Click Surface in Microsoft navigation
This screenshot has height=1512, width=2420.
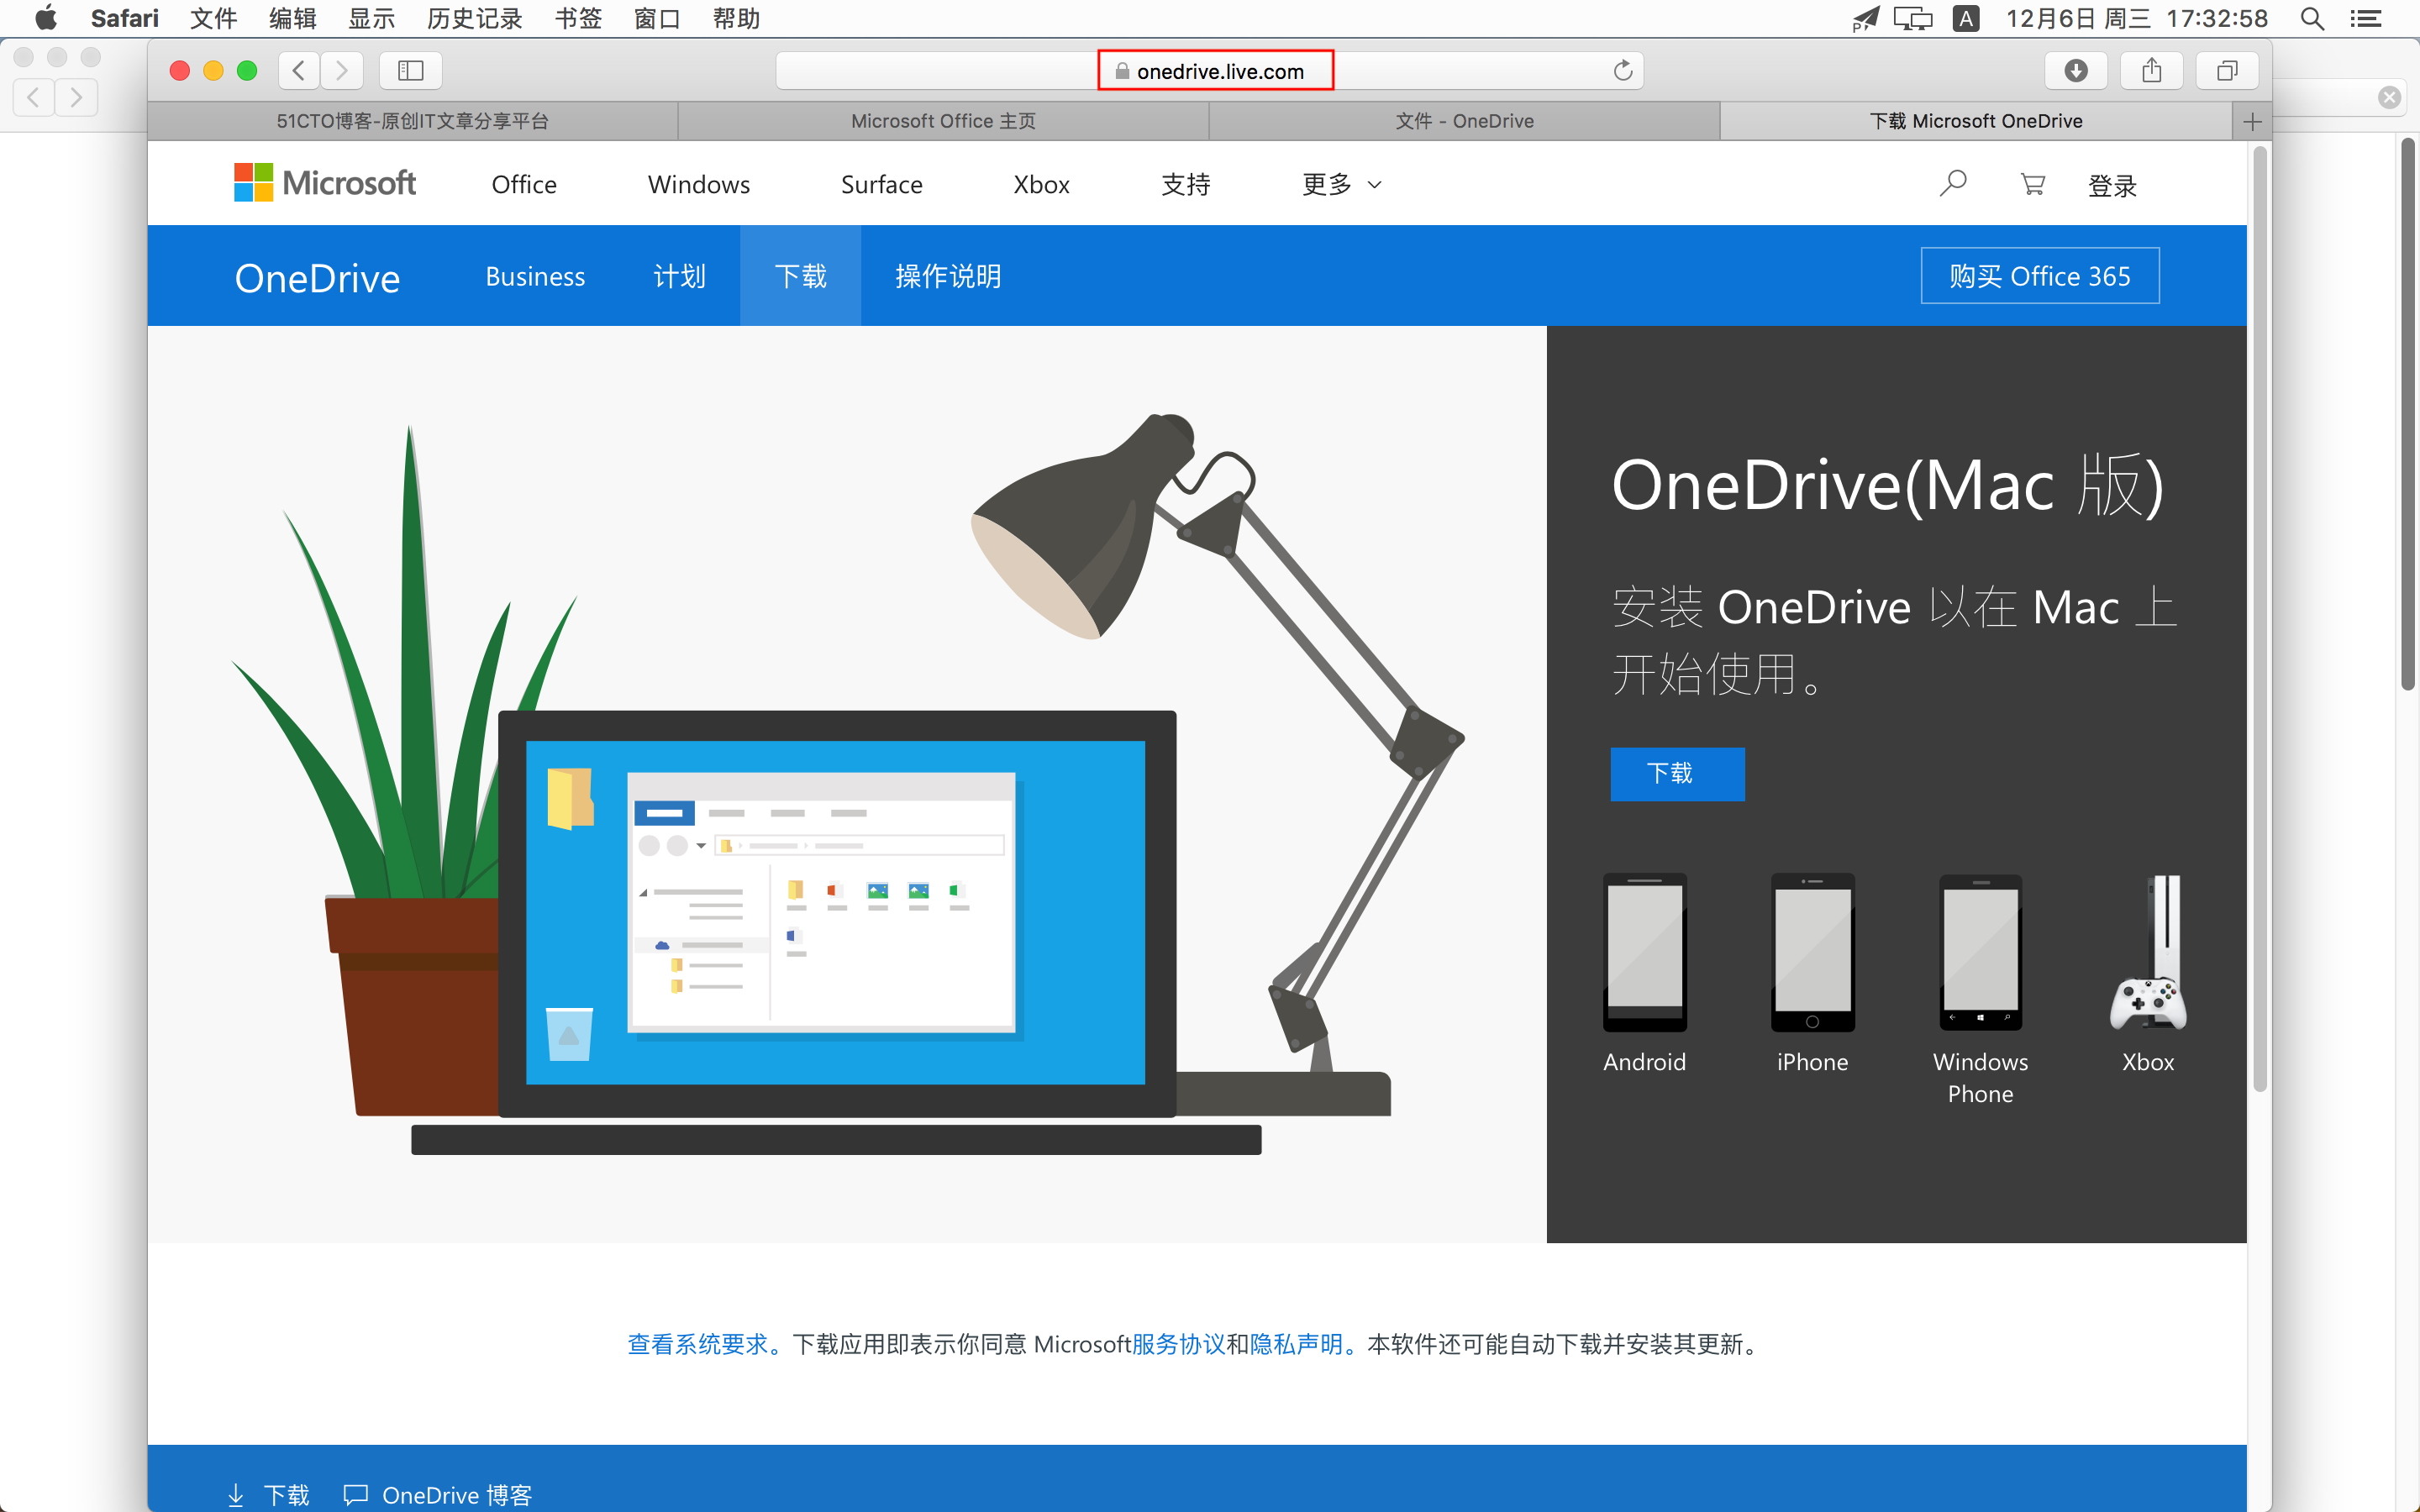(x=881, y=184)
